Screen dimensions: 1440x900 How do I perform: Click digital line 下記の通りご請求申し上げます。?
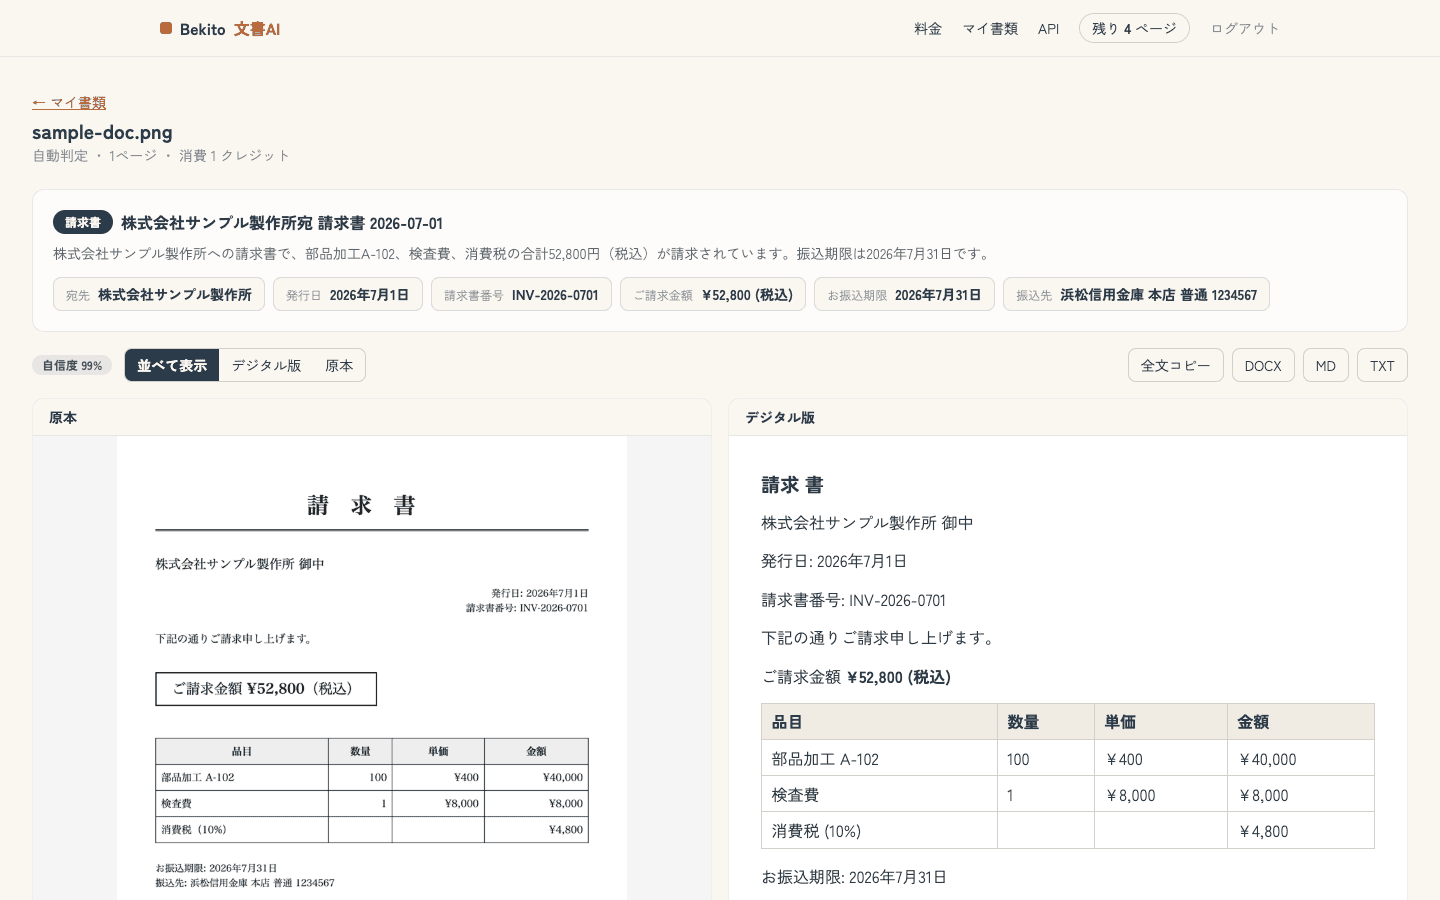(x=879, y=638)
